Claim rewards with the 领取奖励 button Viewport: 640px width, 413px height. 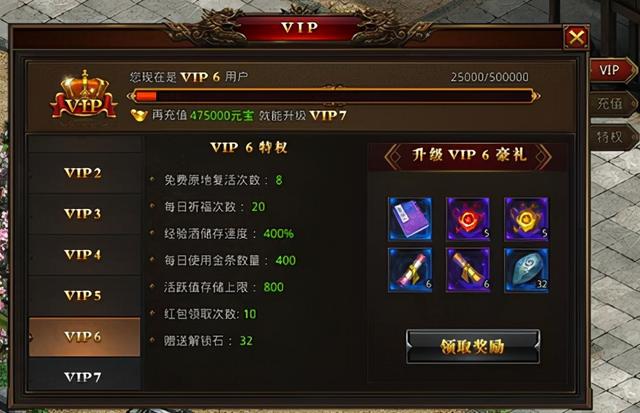(x=473, y=346)
